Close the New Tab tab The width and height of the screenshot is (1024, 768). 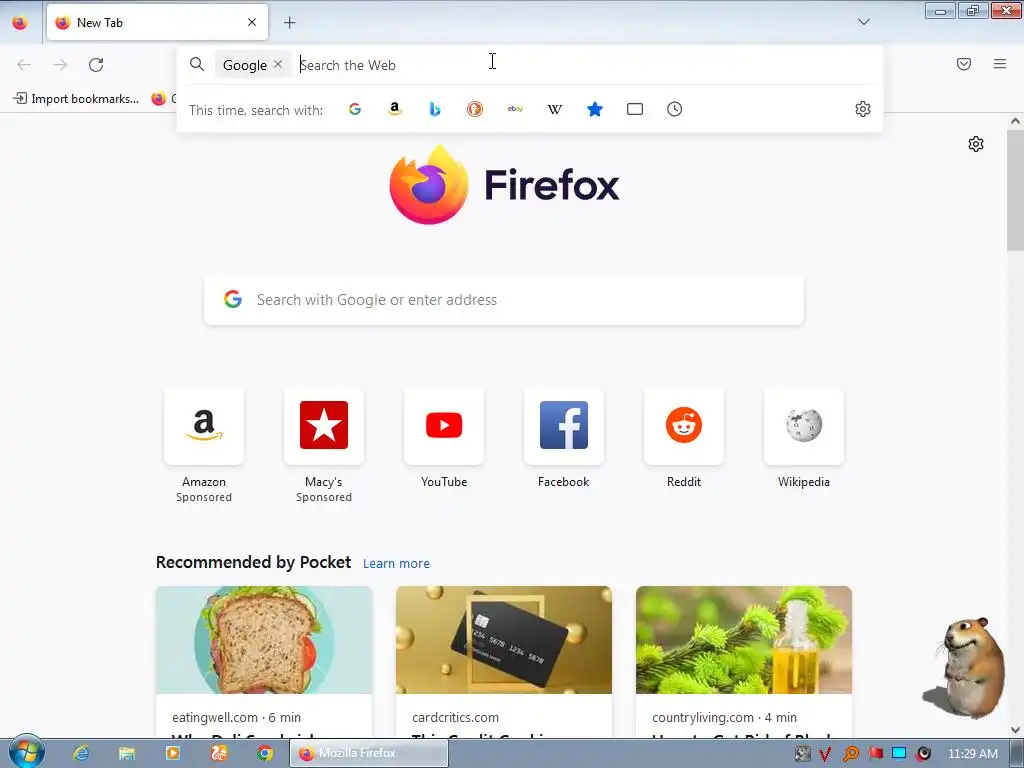[252, 22]
